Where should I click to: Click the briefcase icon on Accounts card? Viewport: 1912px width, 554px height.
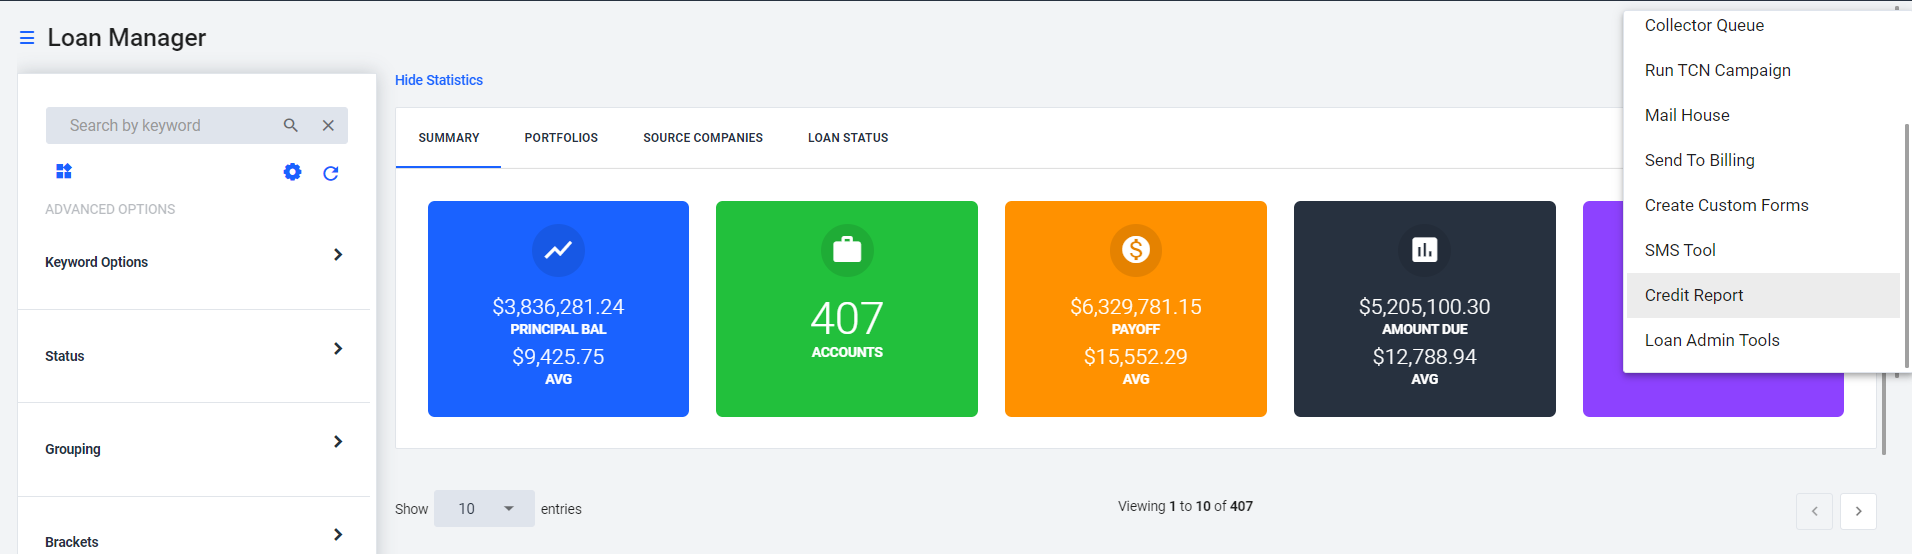[847, 250]
